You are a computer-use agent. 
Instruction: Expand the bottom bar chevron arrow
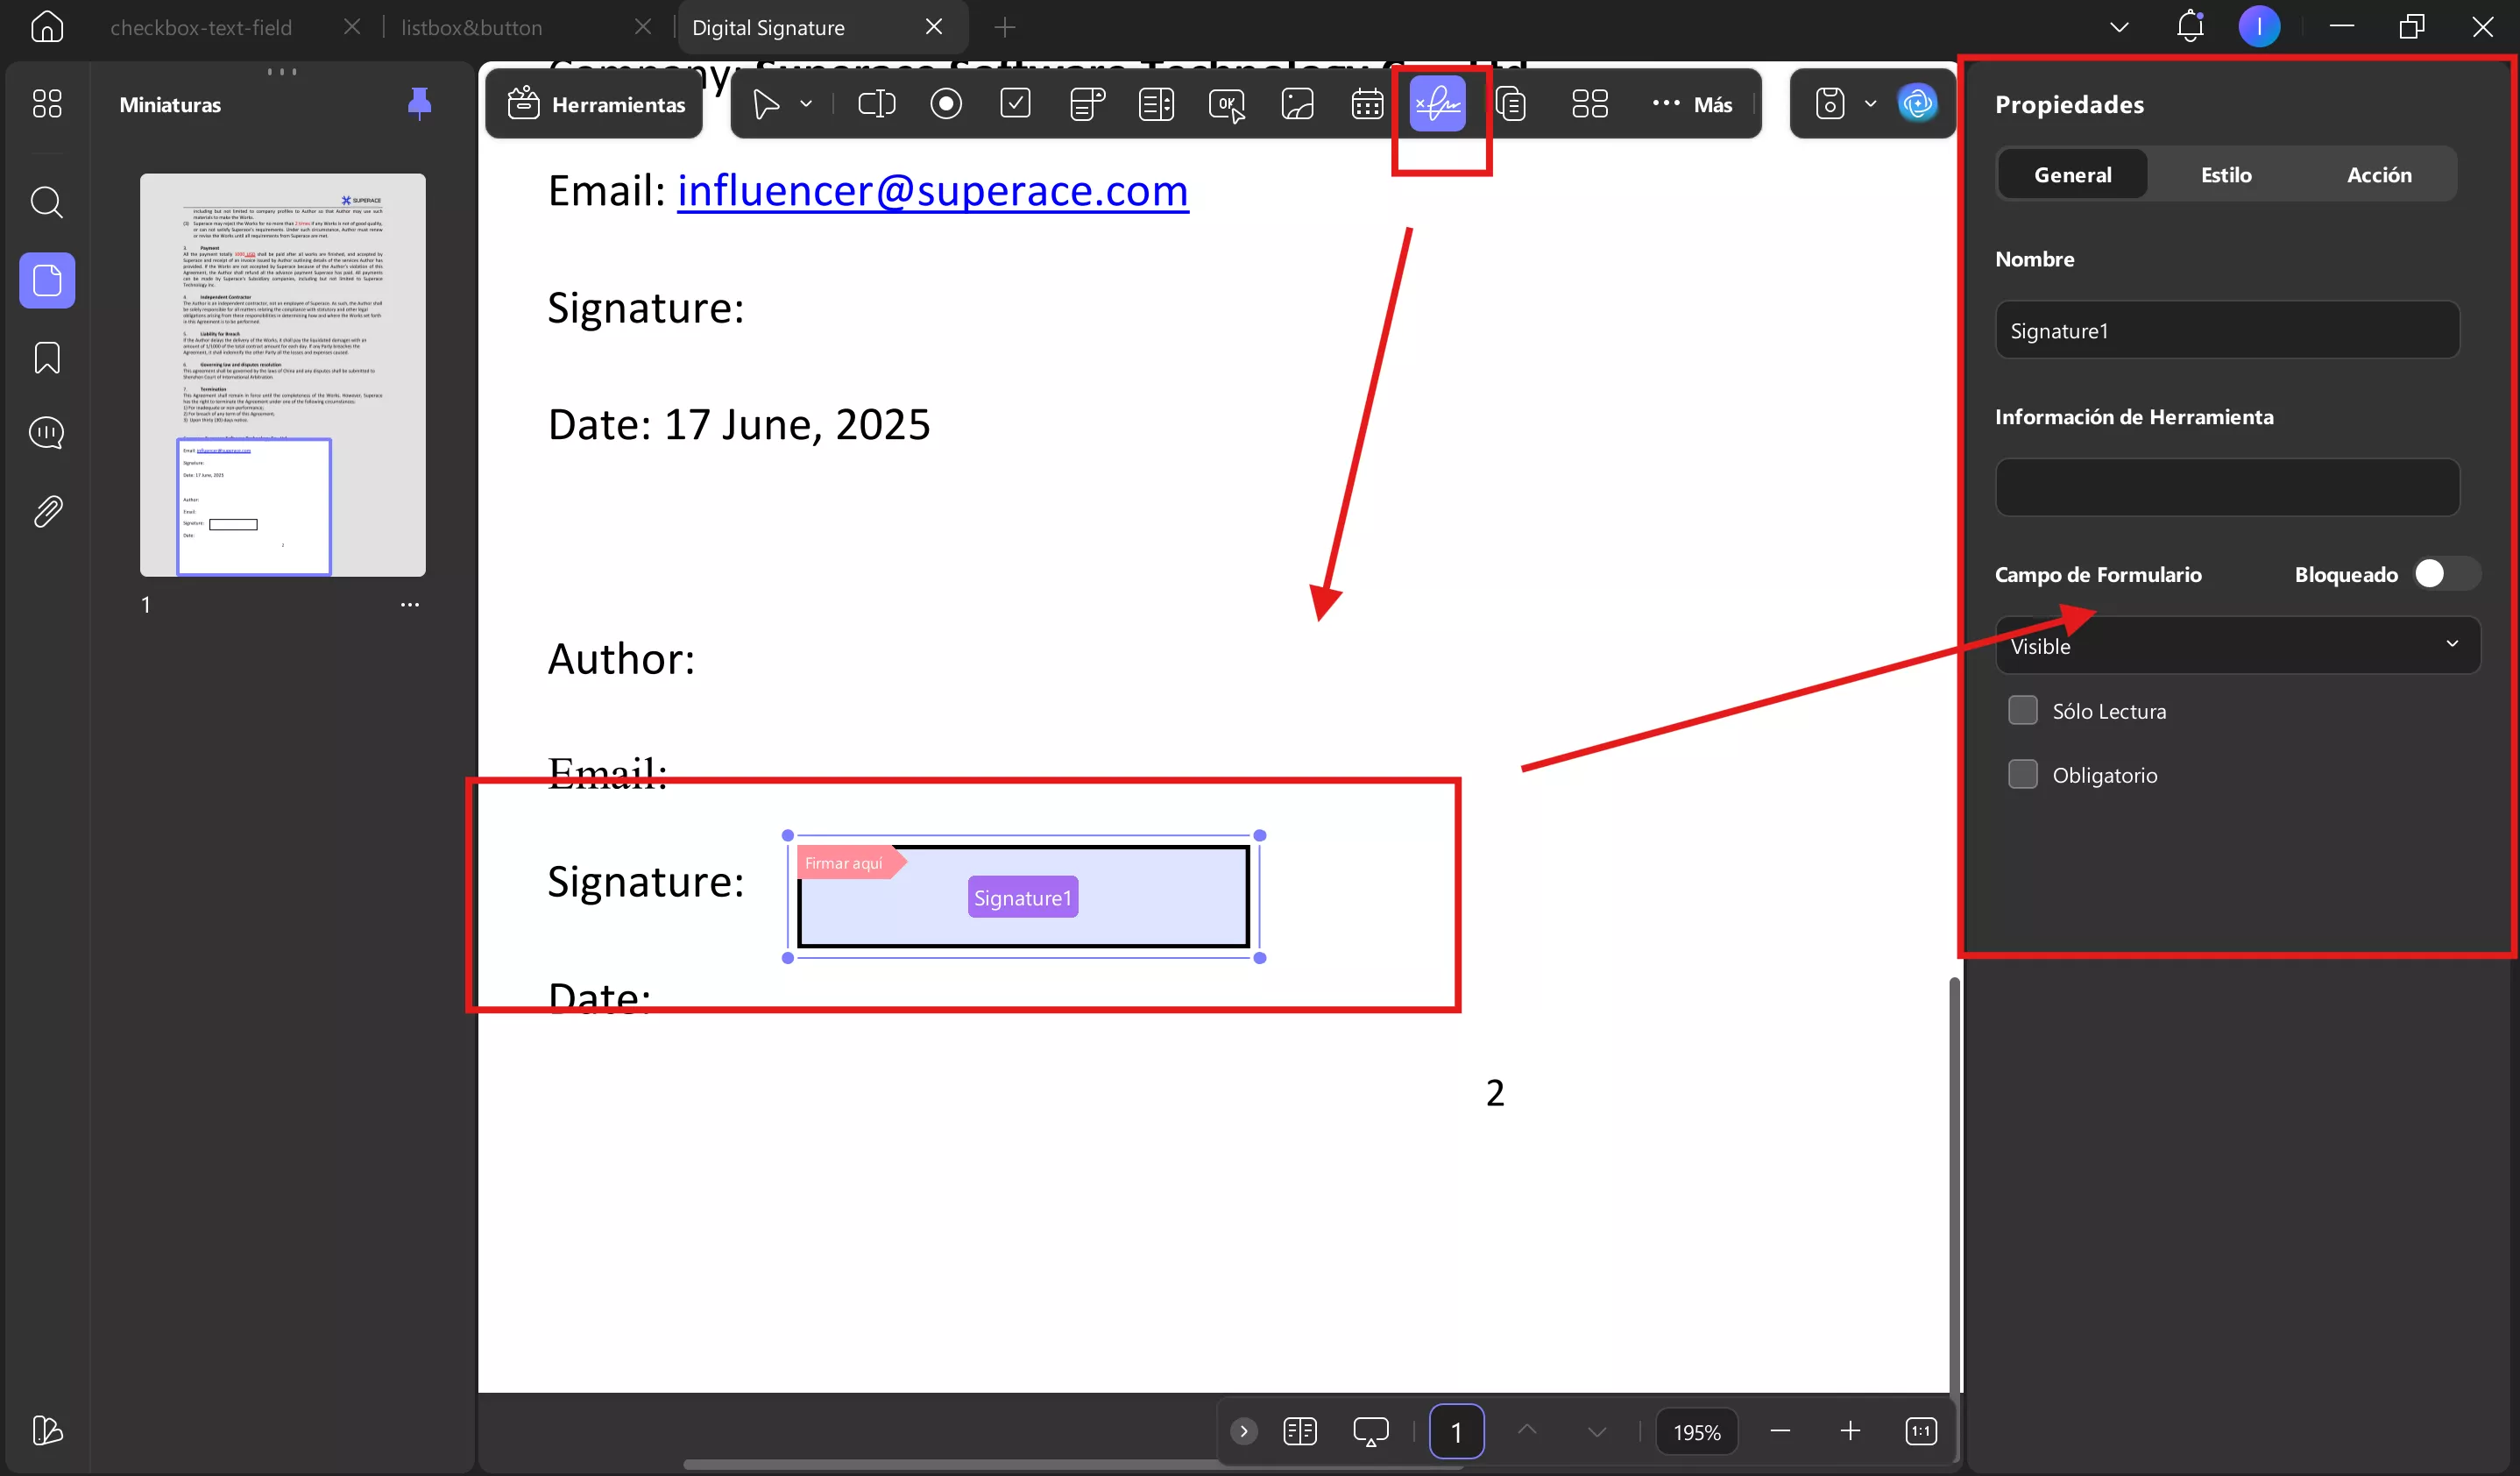[x=1243, y=1431]
